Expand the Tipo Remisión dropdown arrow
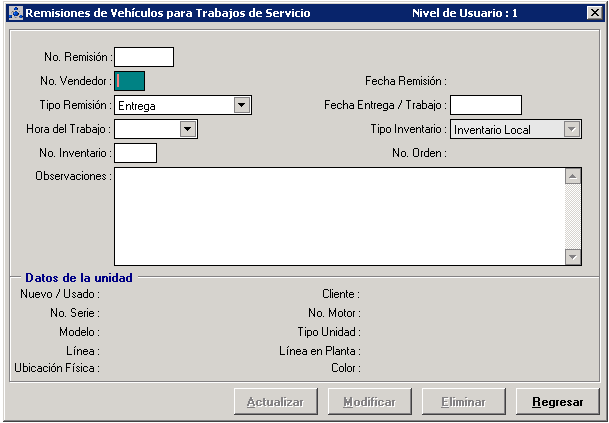The height and width of the screenshot is (423, 609). tap(241, 105)
